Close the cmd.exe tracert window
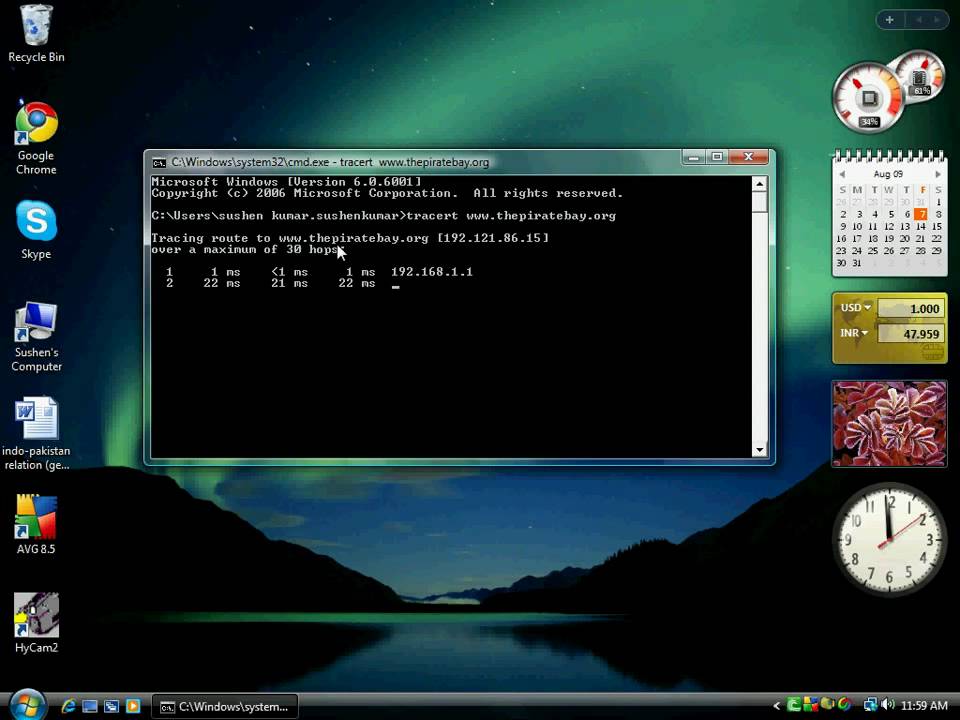 [748, 157]
